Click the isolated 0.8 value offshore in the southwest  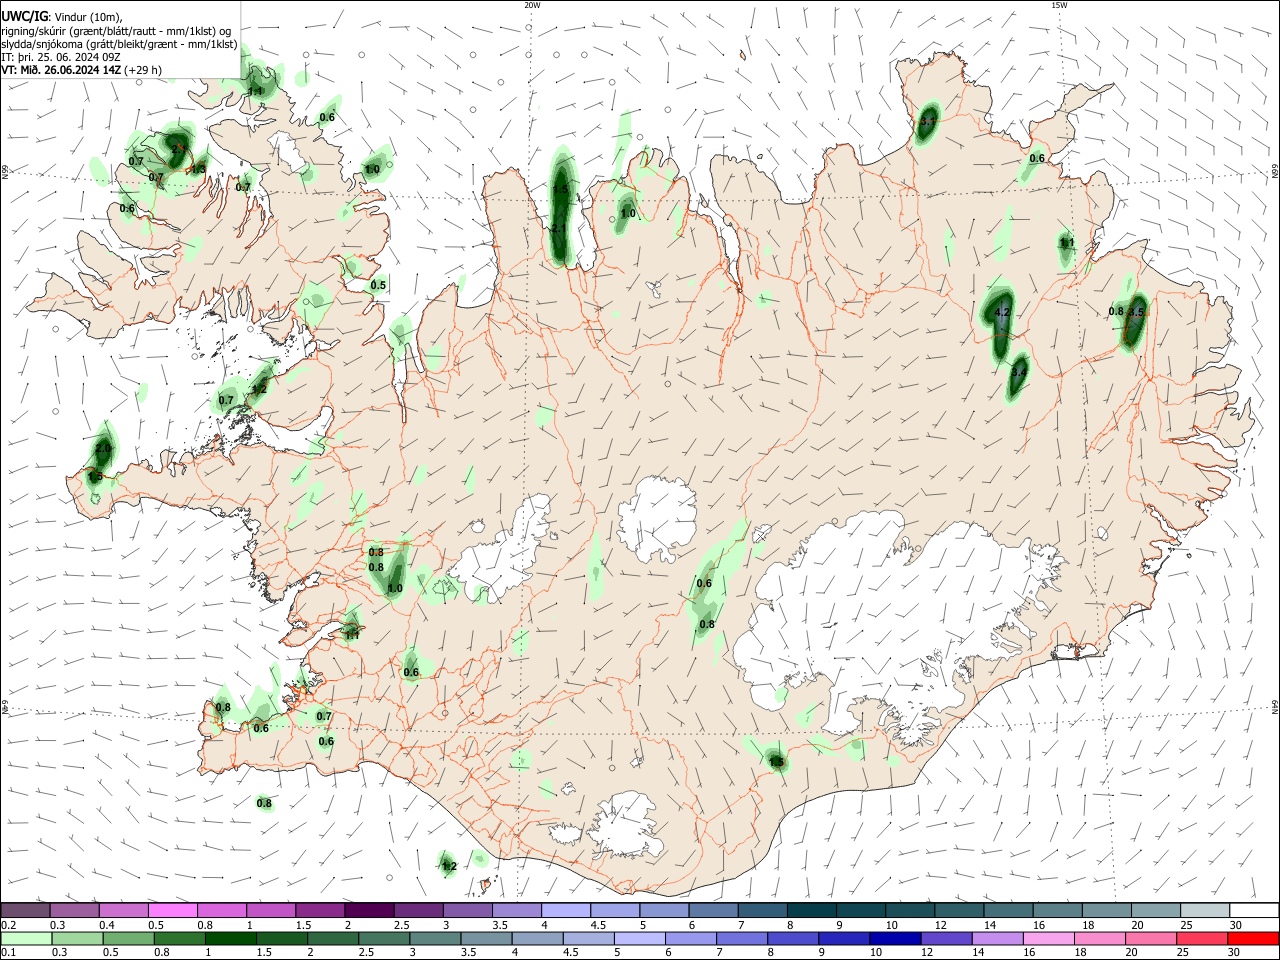[264, 803]
